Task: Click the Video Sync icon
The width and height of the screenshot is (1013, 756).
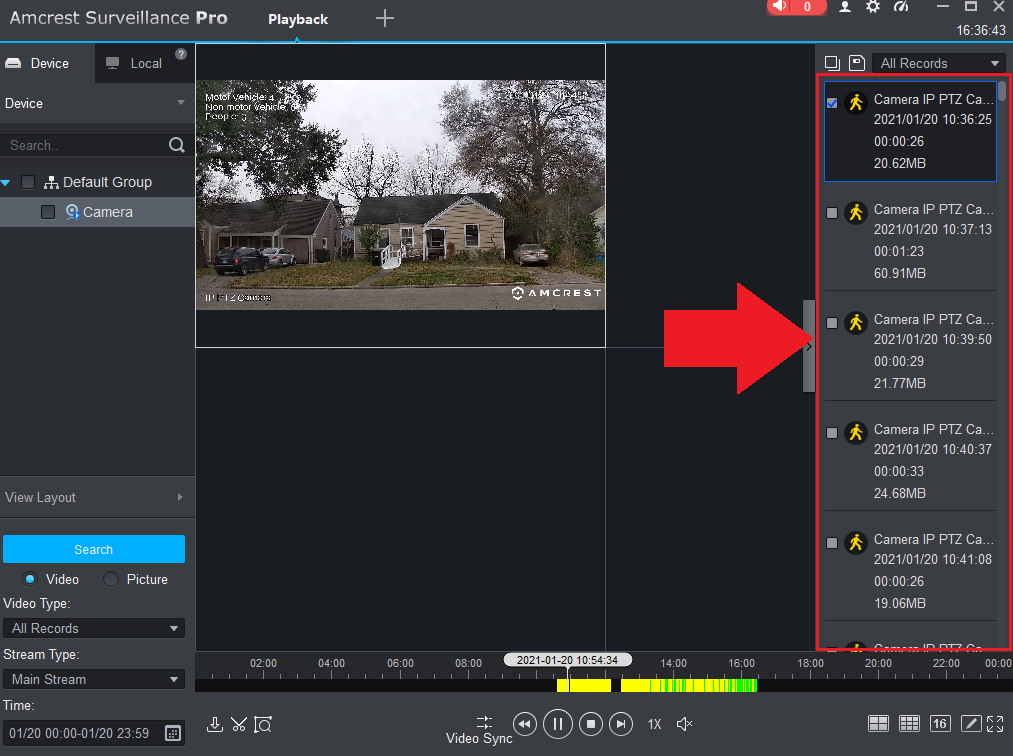Action: click(483, 722)
